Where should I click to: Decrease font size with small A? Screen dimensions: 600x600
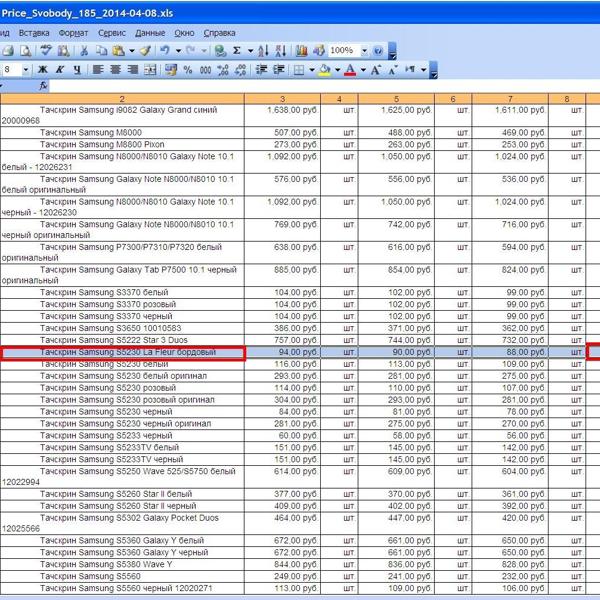tap(393, 70)
